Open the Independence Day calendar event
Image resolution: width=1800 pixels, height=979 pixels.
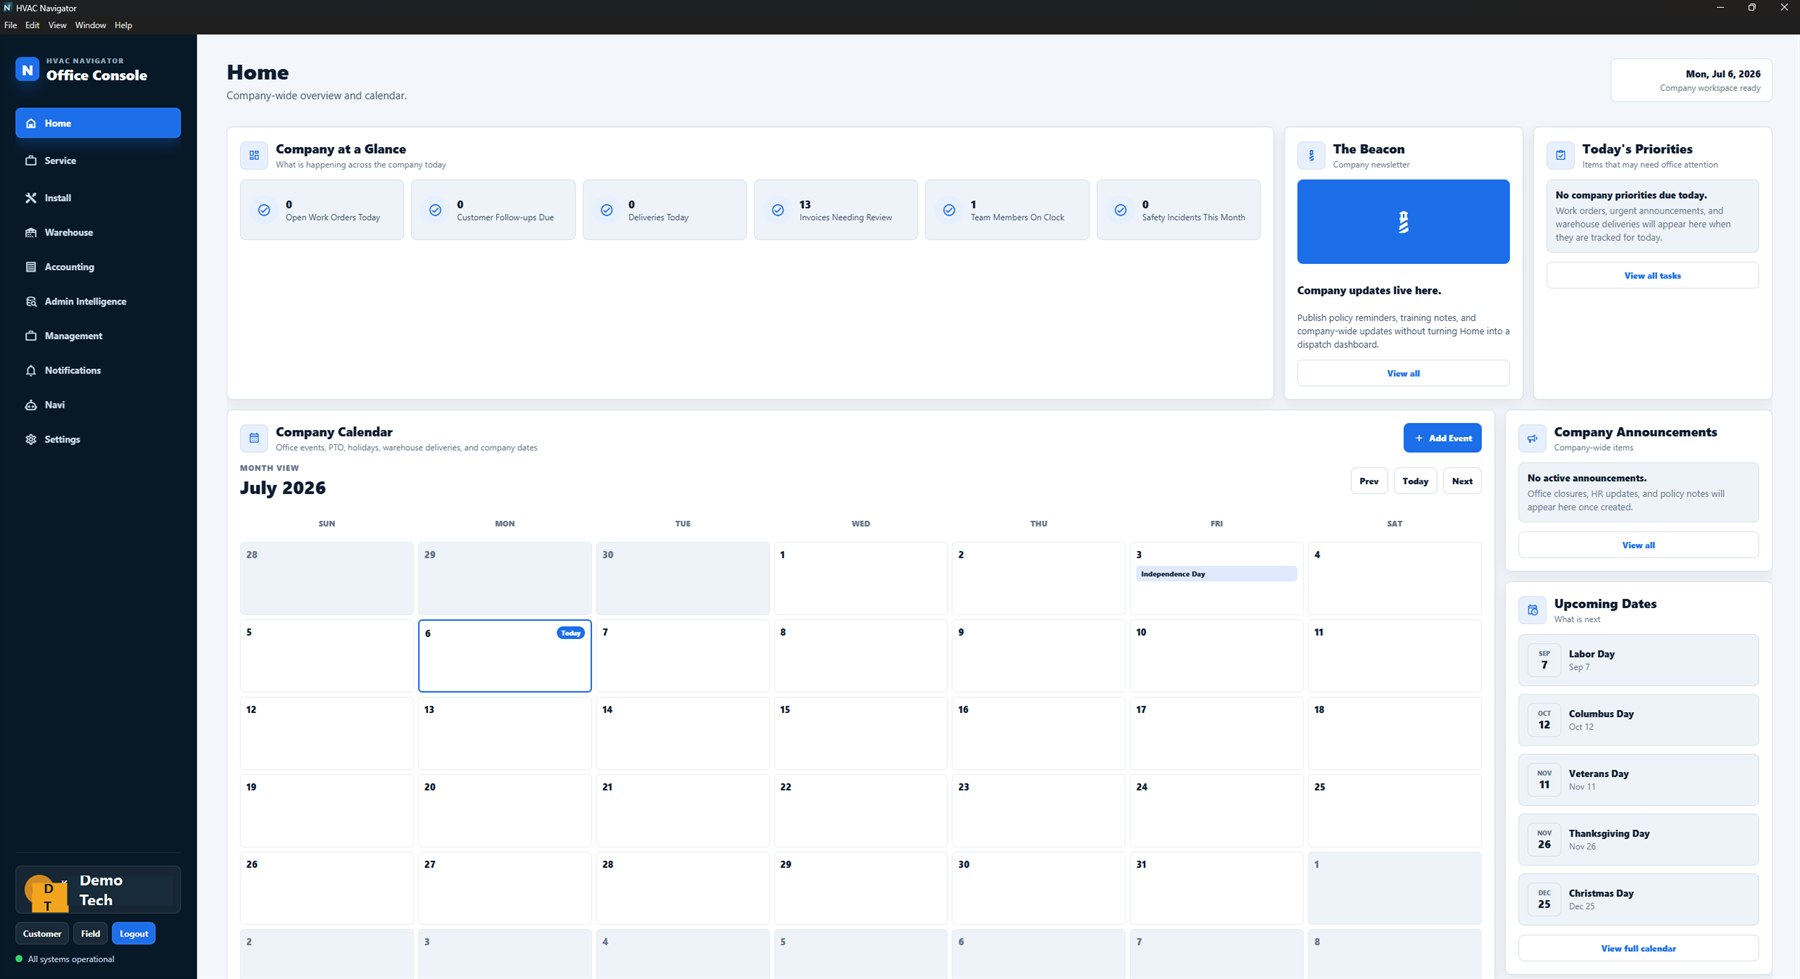point(1216,574)
